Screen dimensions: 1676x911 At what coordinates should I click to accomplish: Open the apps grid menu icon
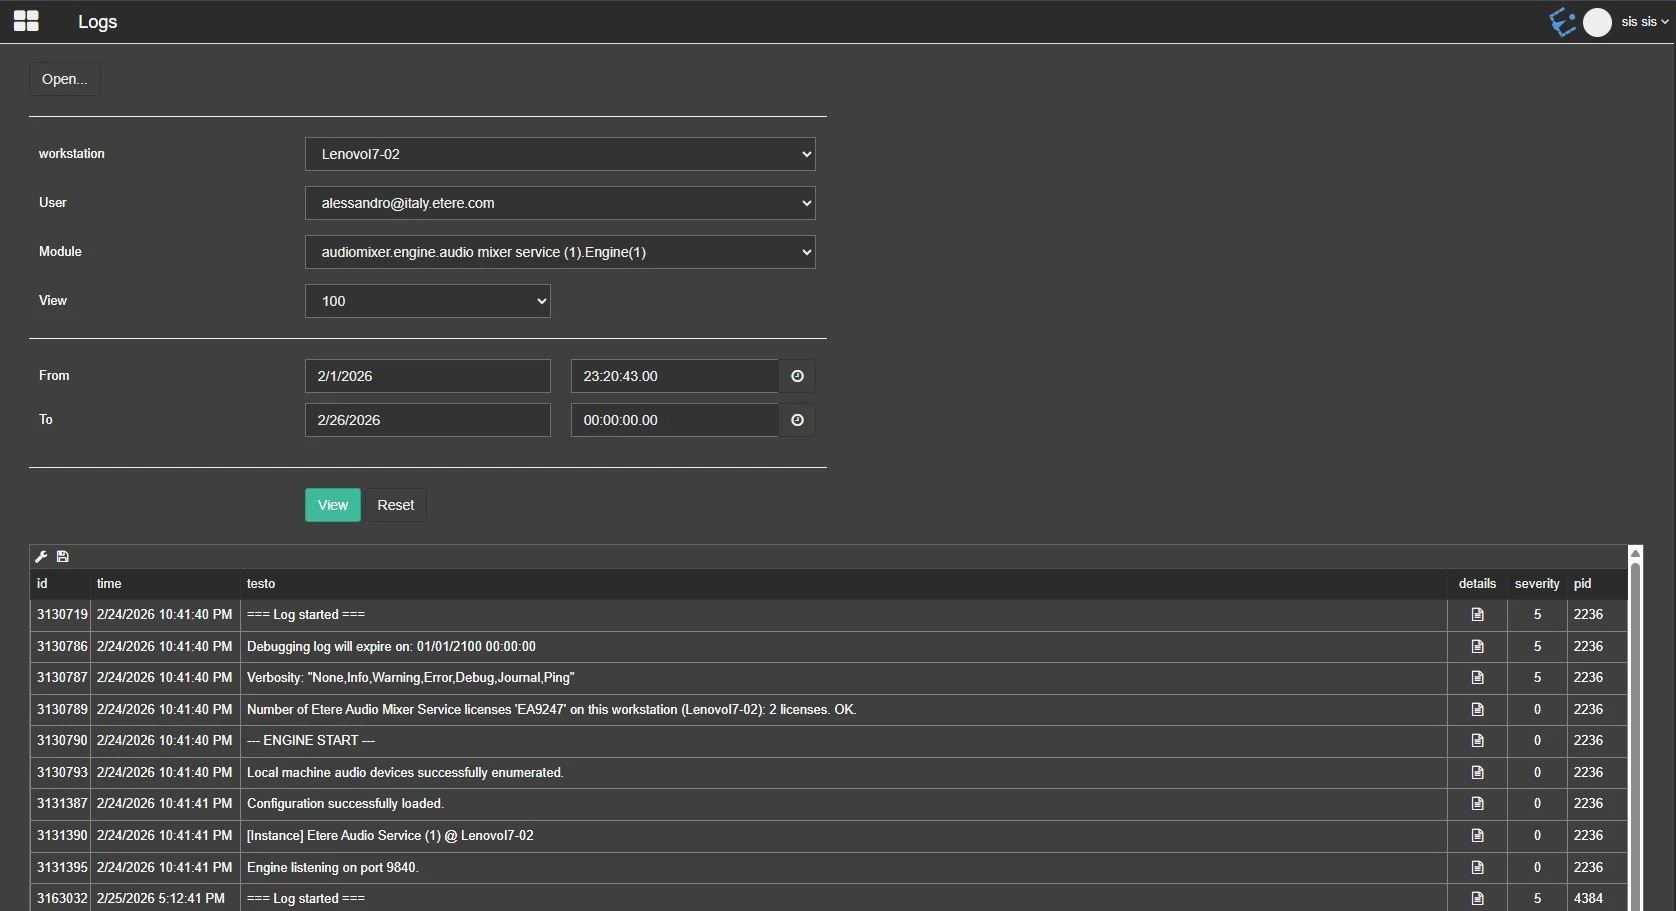point(26,21)
